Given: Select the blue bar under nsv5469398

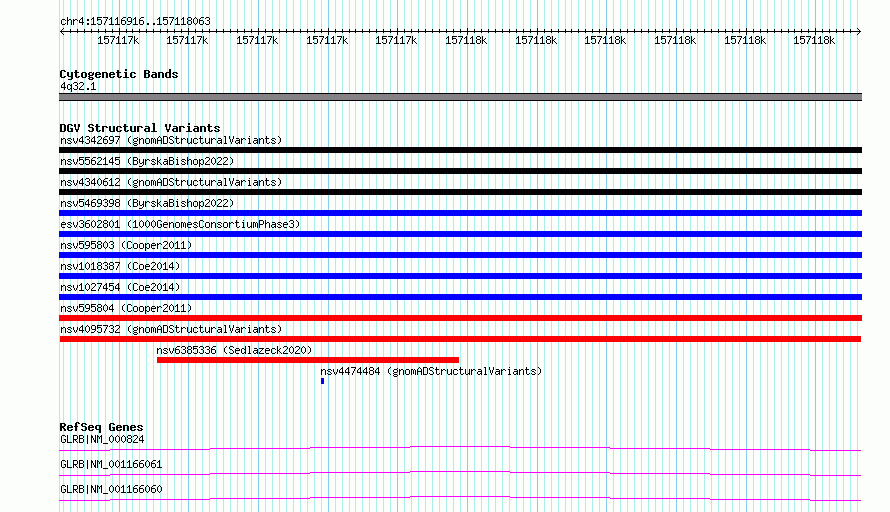Looking at the screenshot, I should tap(460, 213).
